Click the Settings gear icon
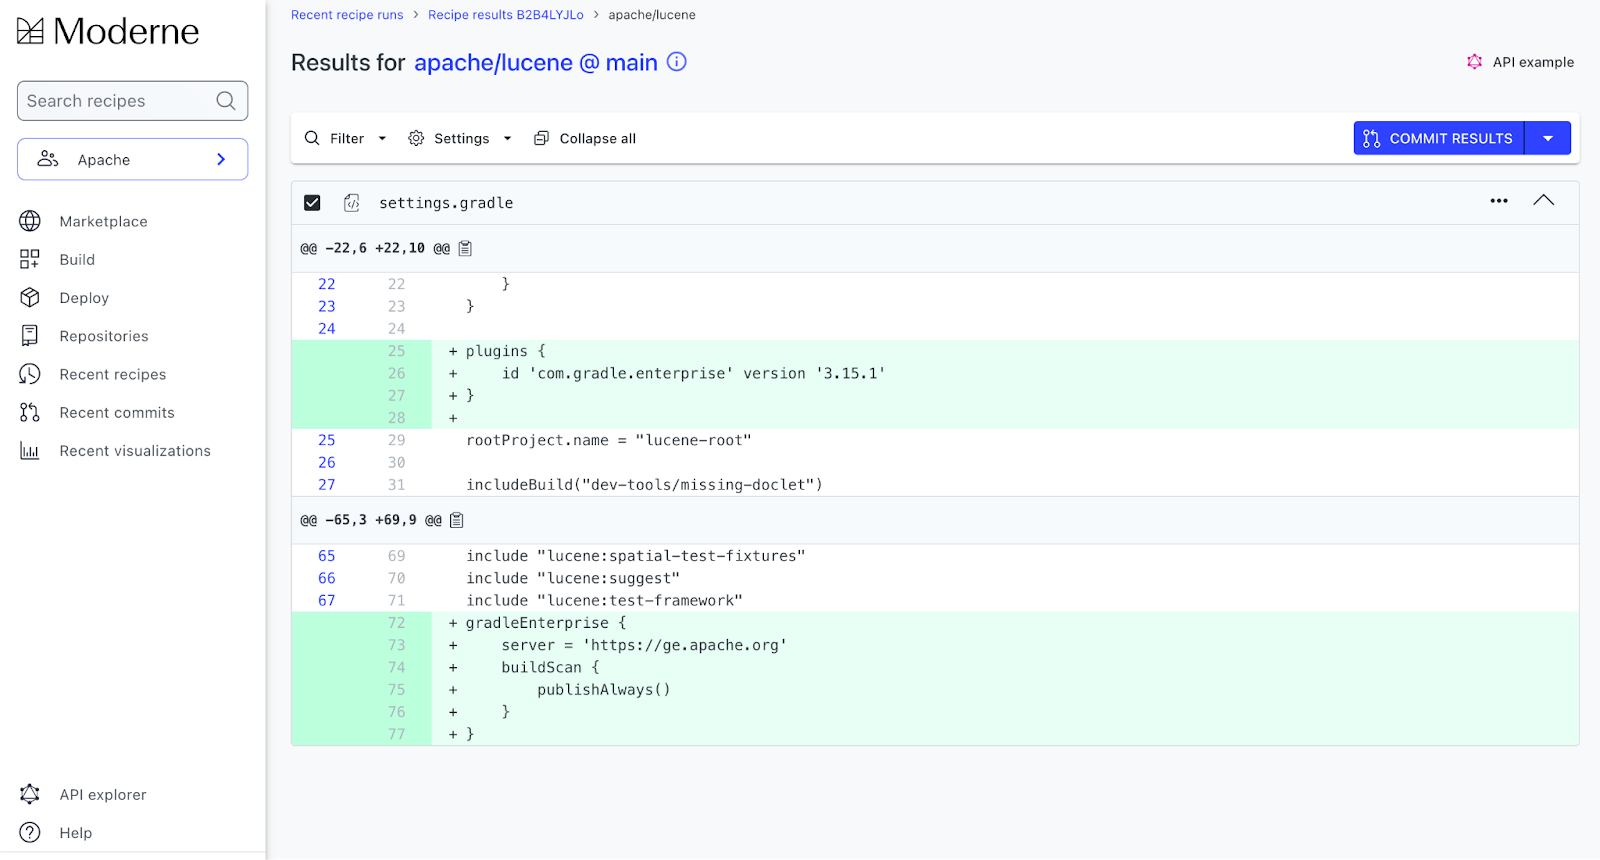1600x860 pixels. pos(416,138)
